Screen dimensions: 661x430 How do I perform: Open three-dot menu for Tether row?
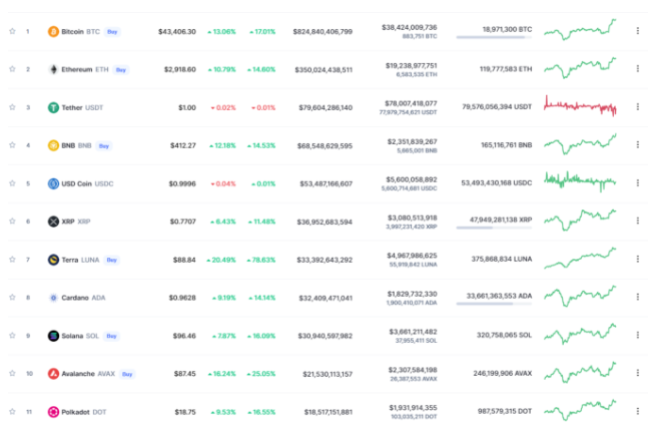(x=637, y=107)
